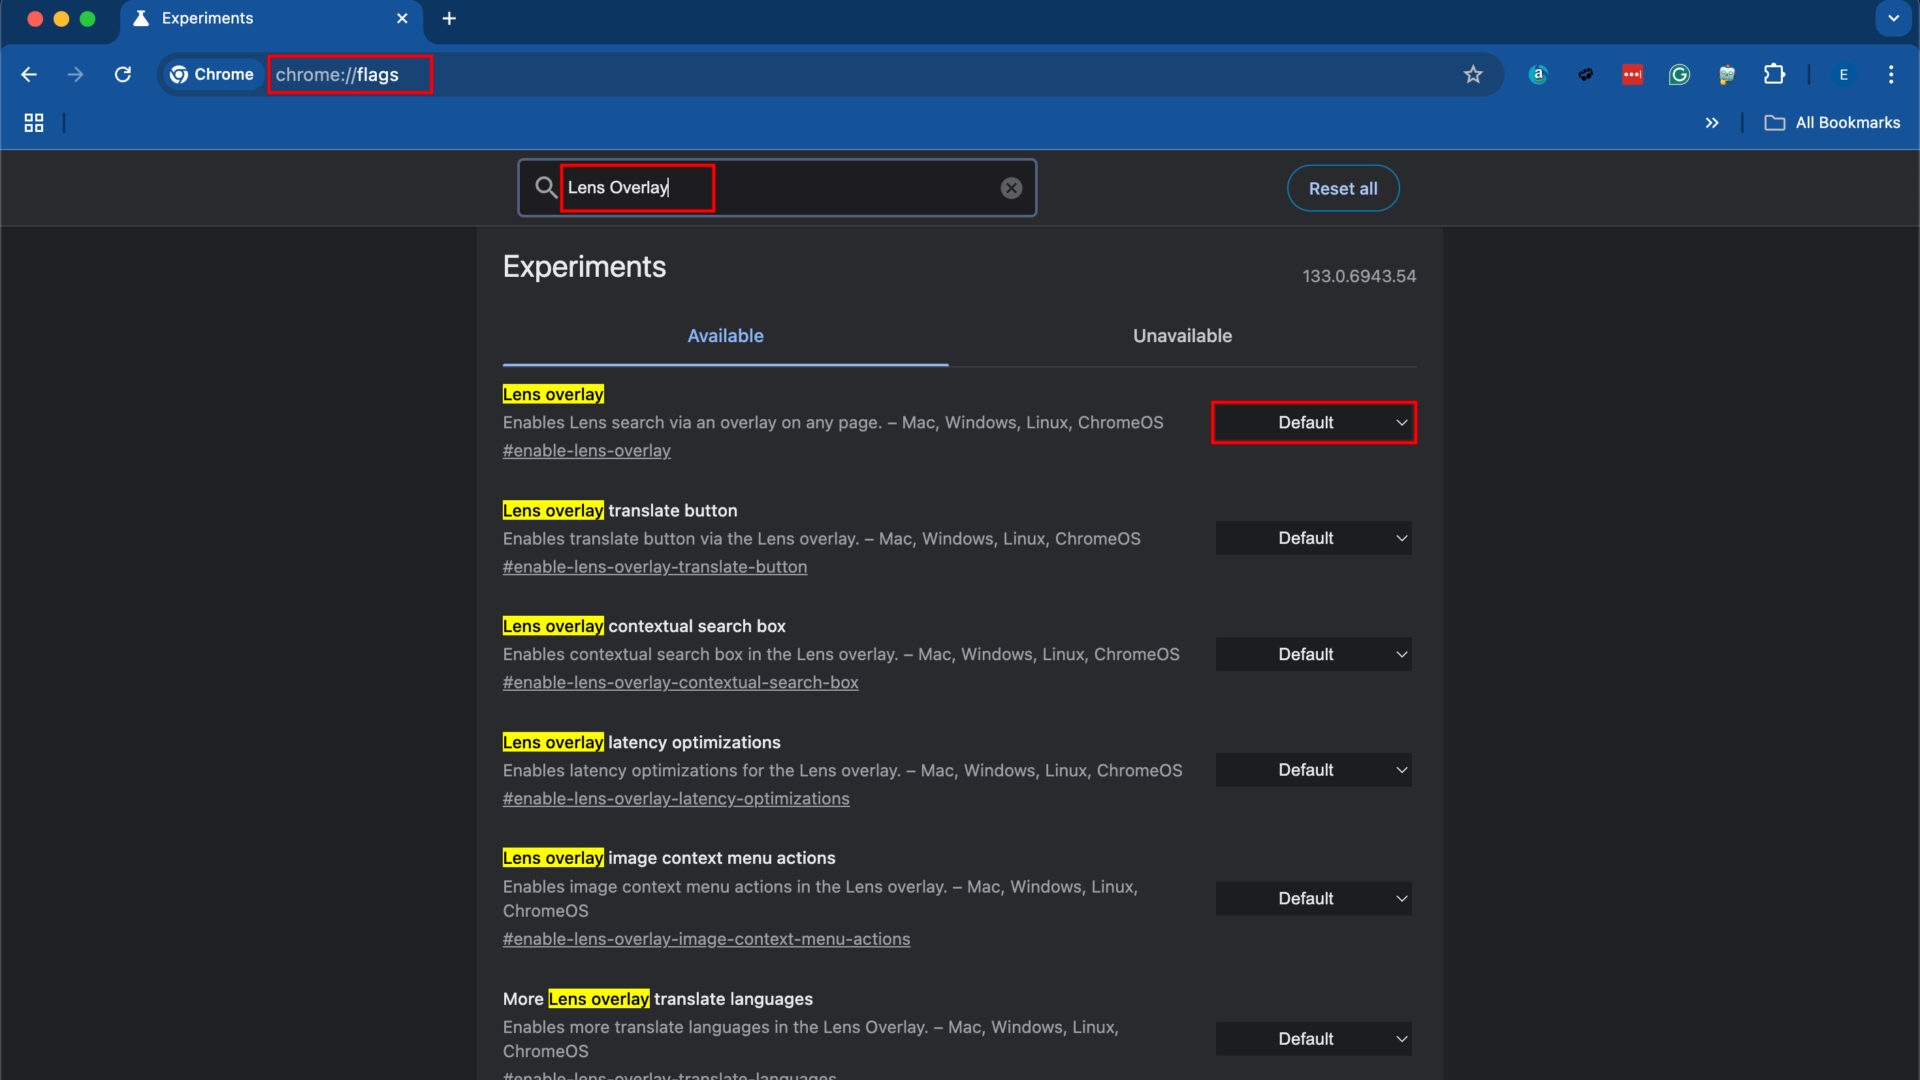Open the LastPass extension icon
The height and width of the screenshot is (1080, 1920).
click(1632, 74)
